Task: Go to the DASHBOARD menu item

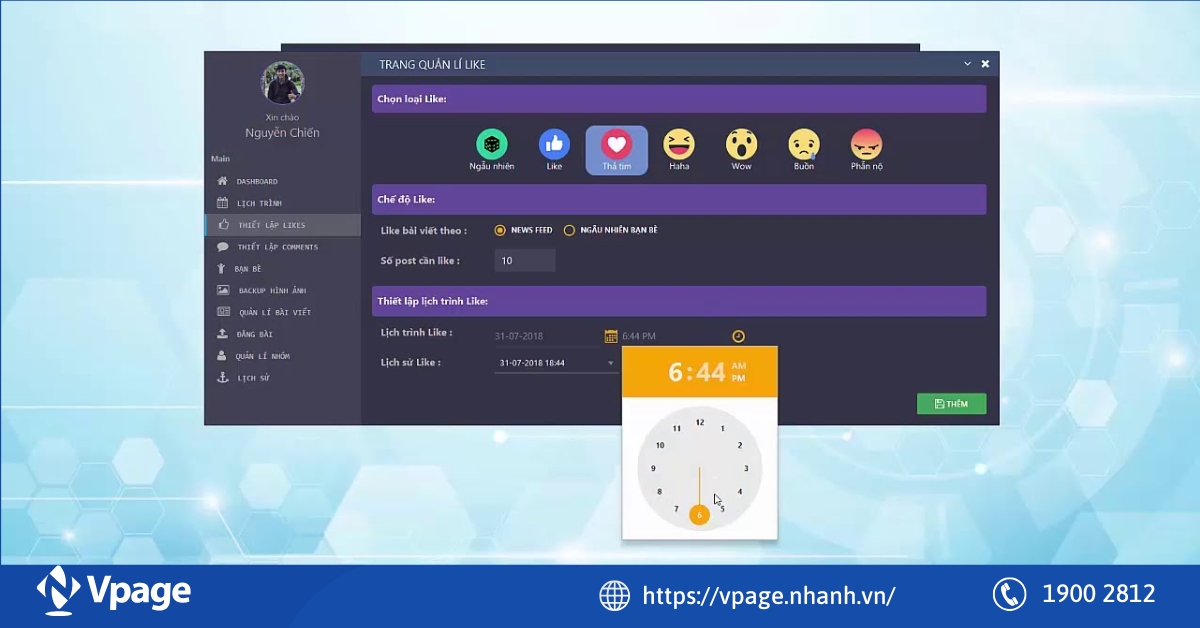Action: click(260, 181)
